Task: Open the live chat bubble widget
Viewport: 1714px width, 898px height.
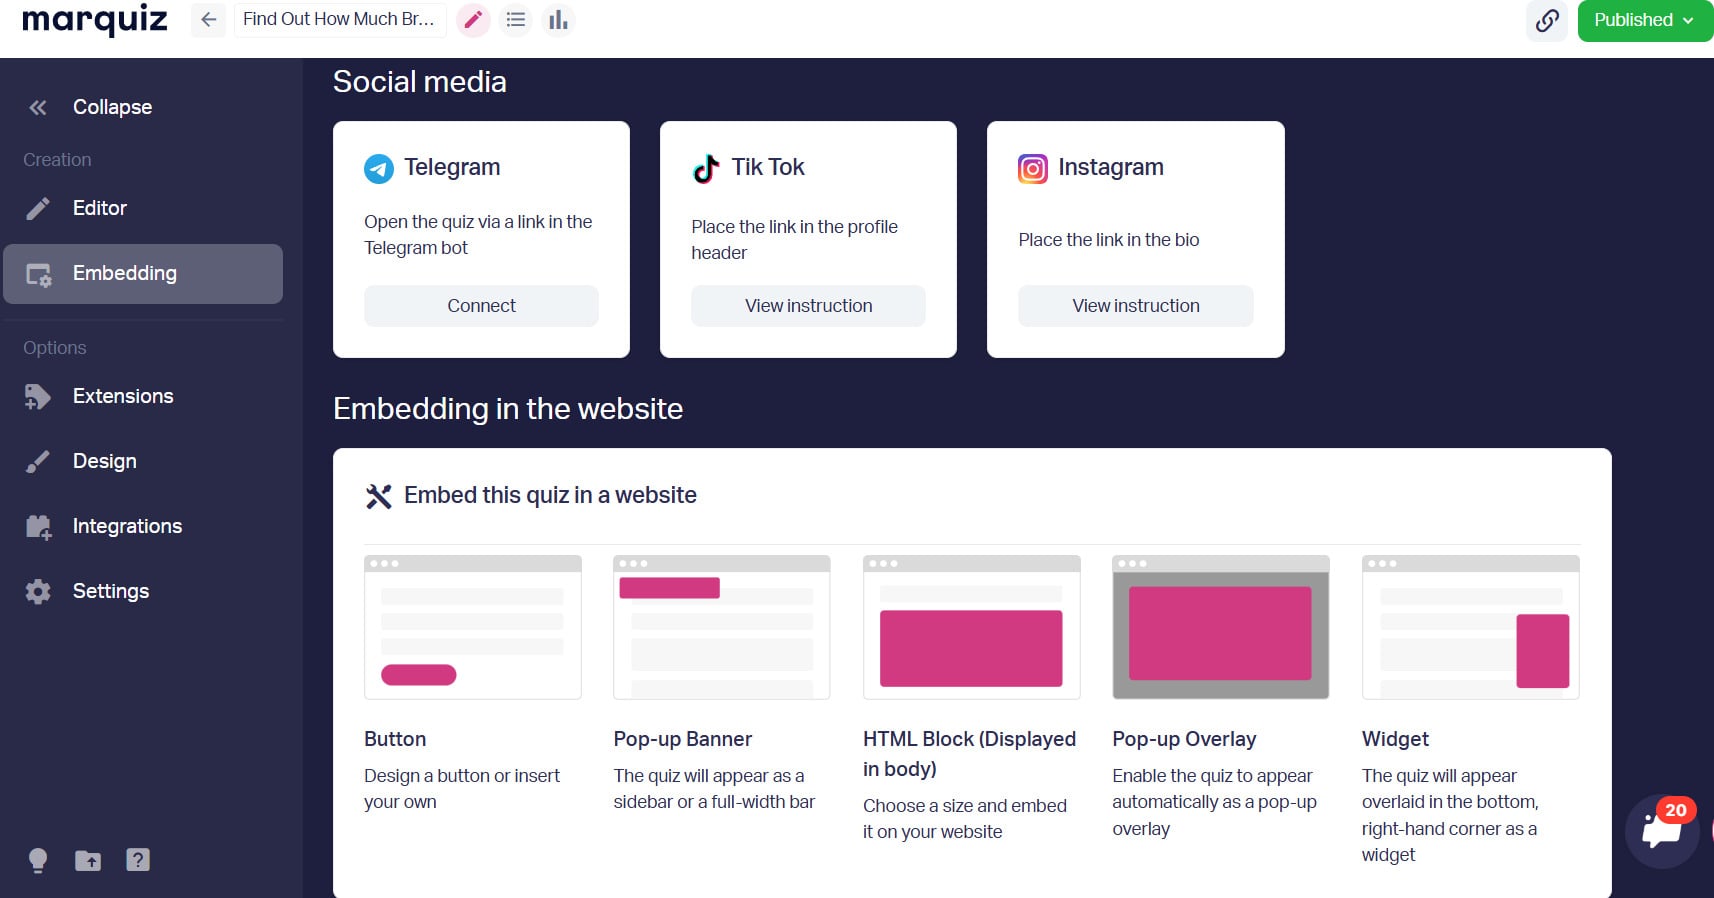Action: [x=1662, y=831]
